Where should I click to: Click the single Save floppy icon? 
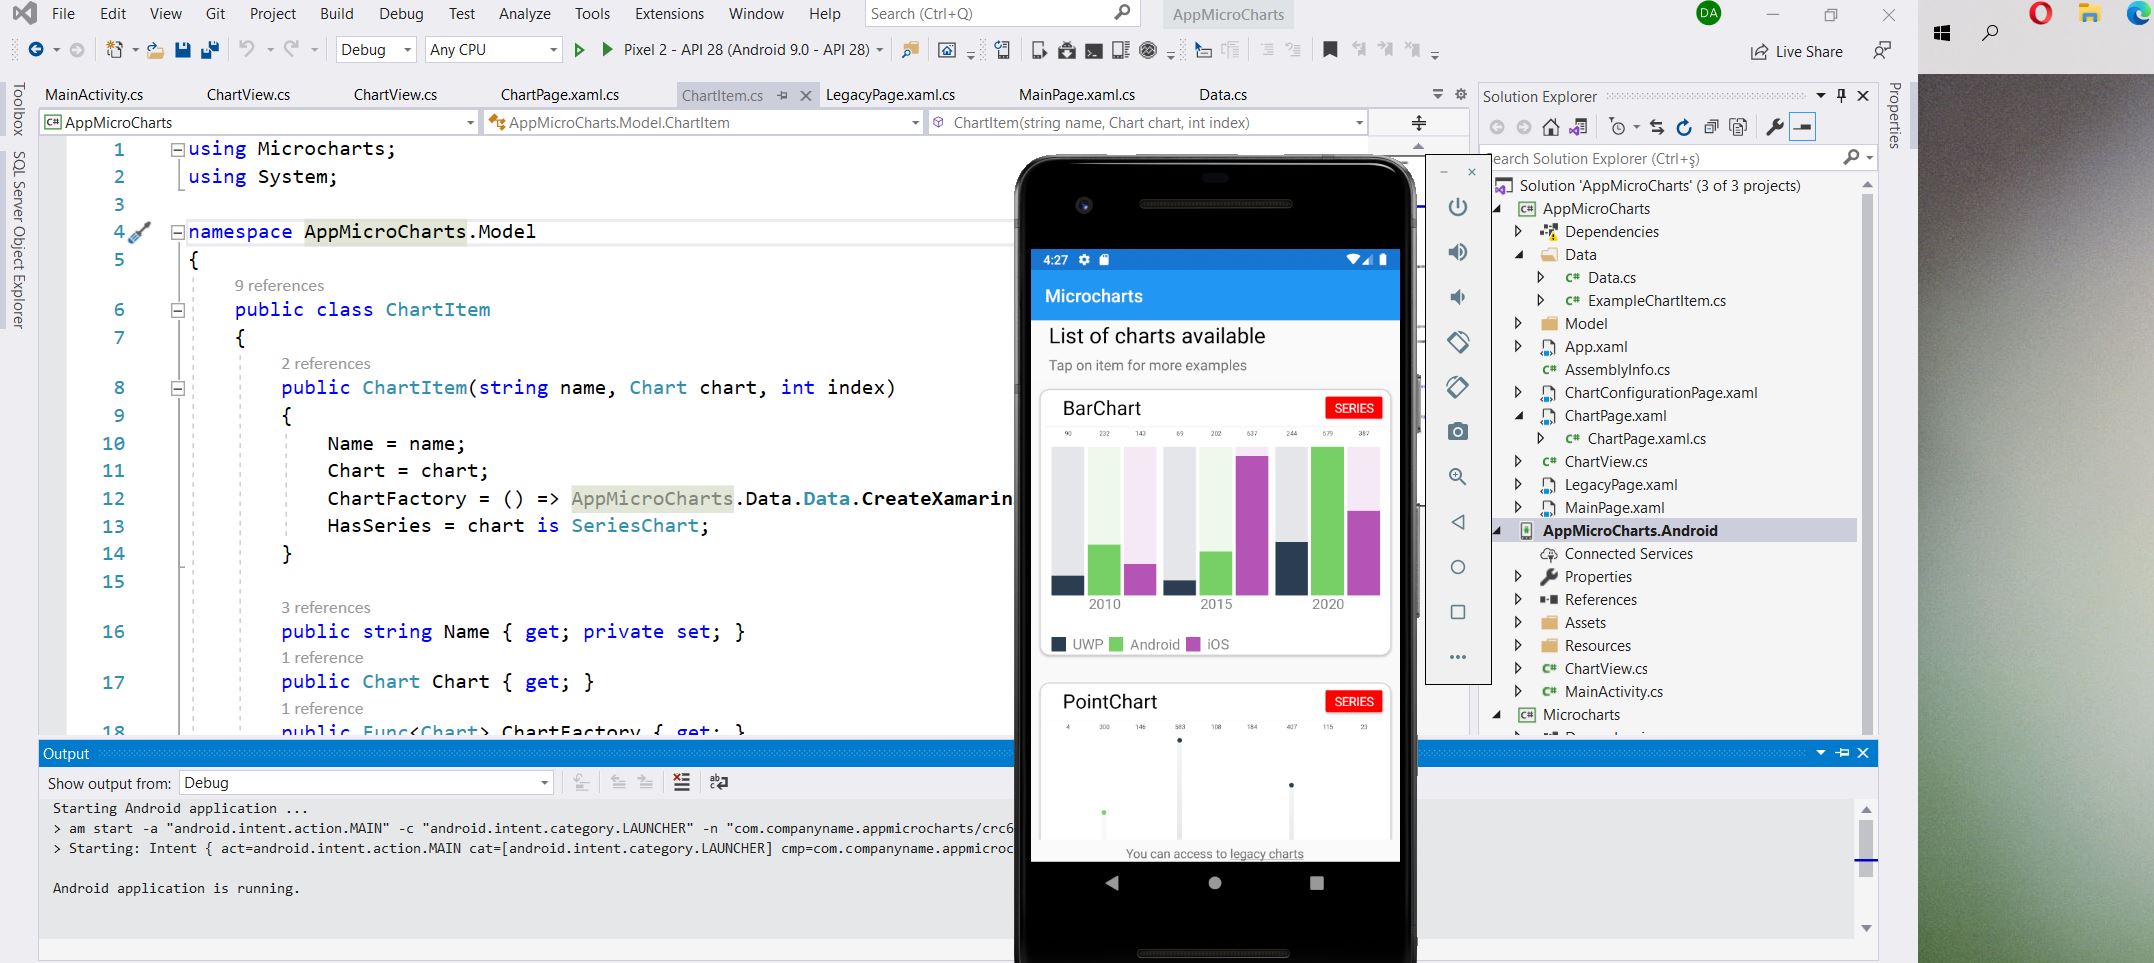183,50
